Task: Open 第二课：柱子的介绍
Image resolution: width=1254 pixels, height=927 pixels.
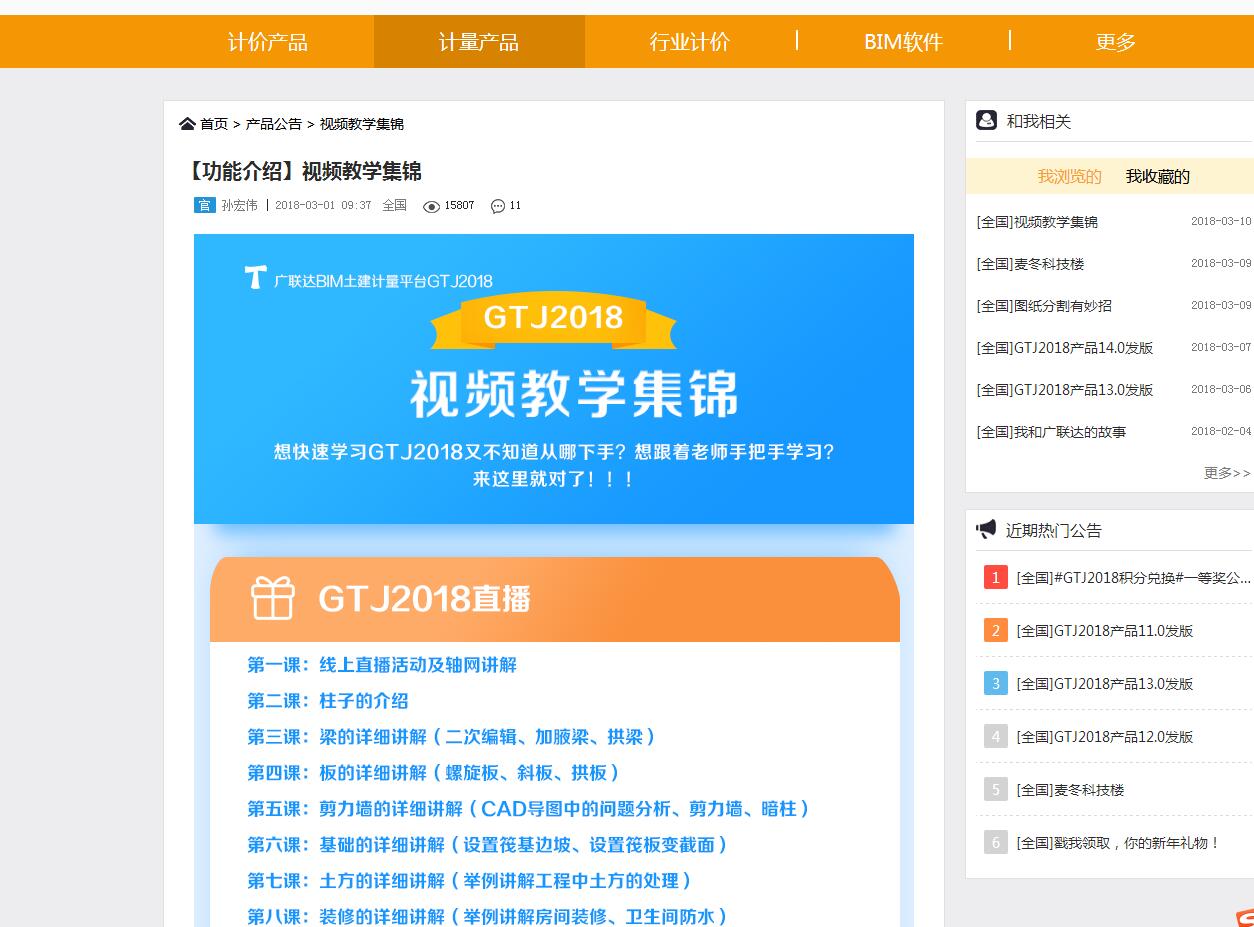Action: click(x=328, y=701)
